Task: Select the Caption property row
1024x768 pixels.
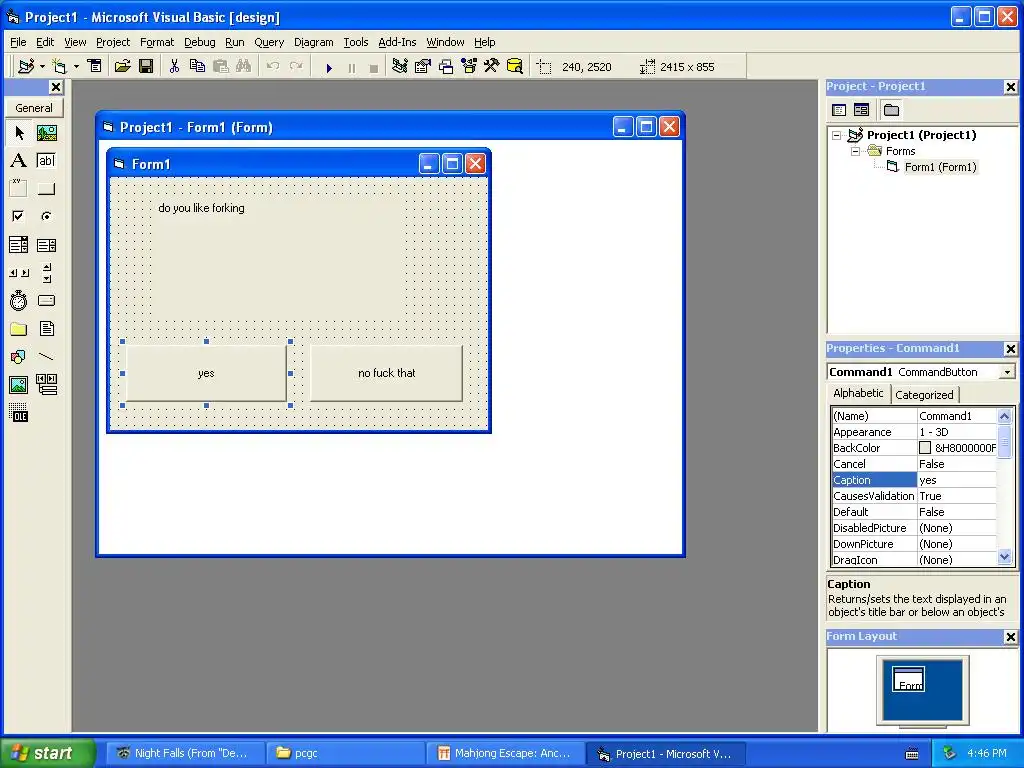Action: click(x=914, y=480)
